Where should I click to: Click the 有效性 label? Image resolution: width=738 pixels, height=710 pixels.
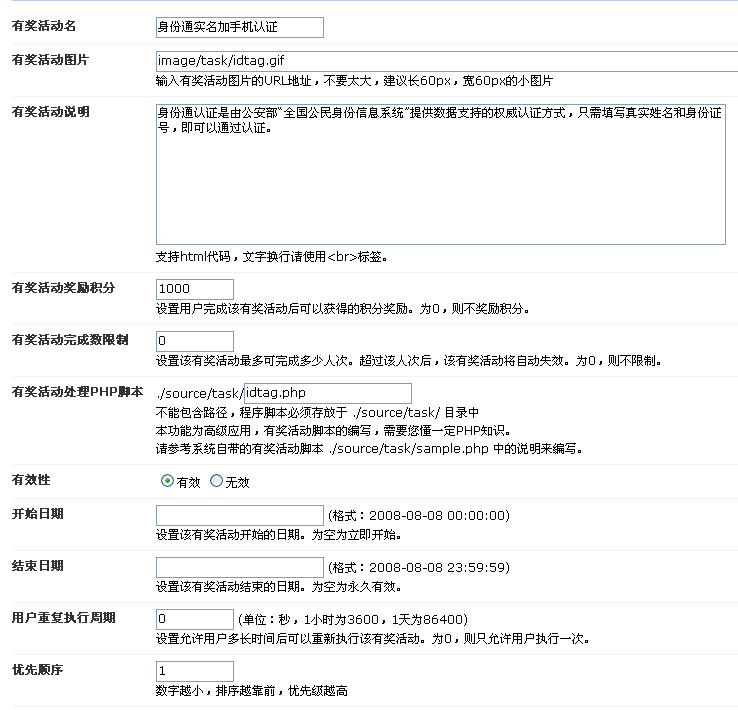tap(31, 480)
